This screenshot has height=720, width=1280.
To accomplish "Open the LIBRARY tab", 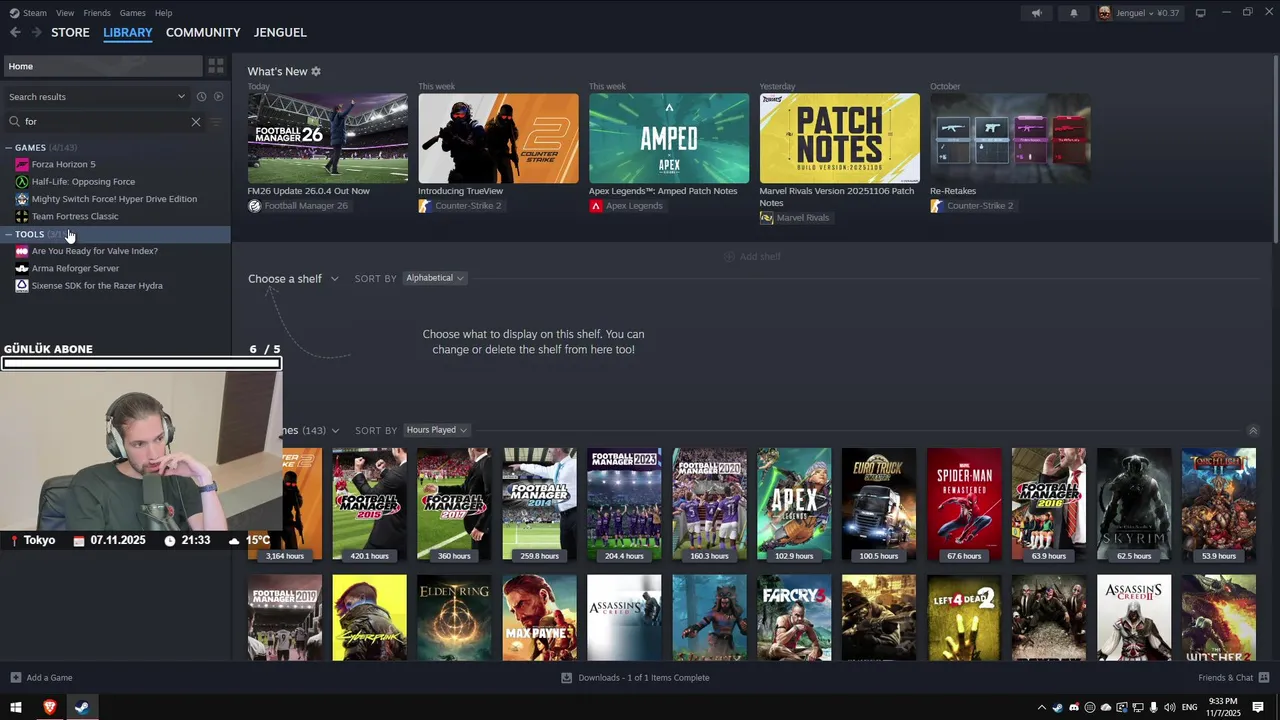I will [128, 32].
